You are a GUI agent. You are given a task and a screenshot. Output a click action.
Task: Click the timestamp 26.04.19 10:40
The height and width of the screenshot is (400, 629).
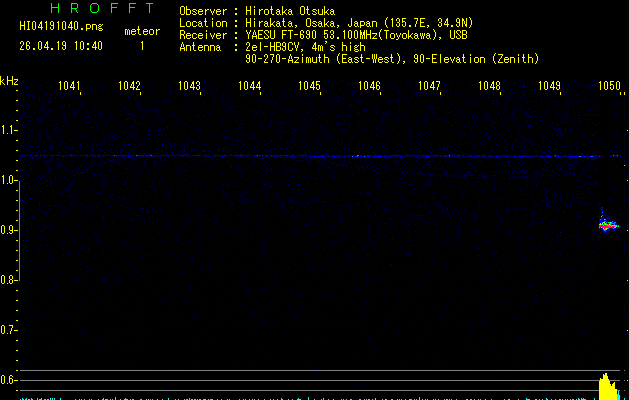[x=61, y=46]
